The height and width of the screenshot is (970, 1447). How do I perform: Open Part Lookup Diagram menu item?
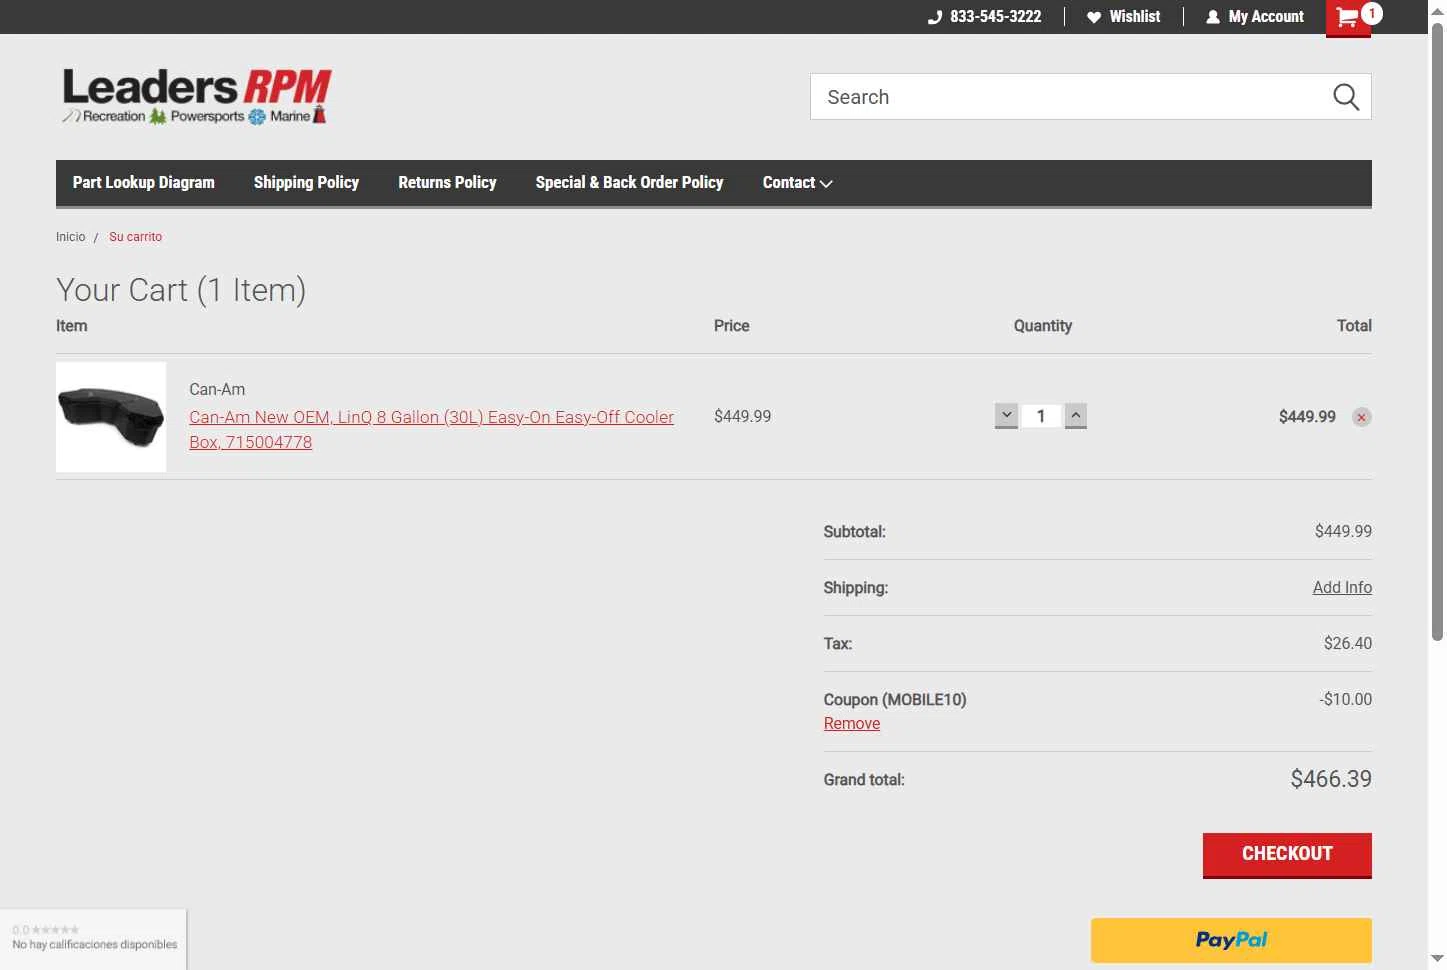click(144, 182)
